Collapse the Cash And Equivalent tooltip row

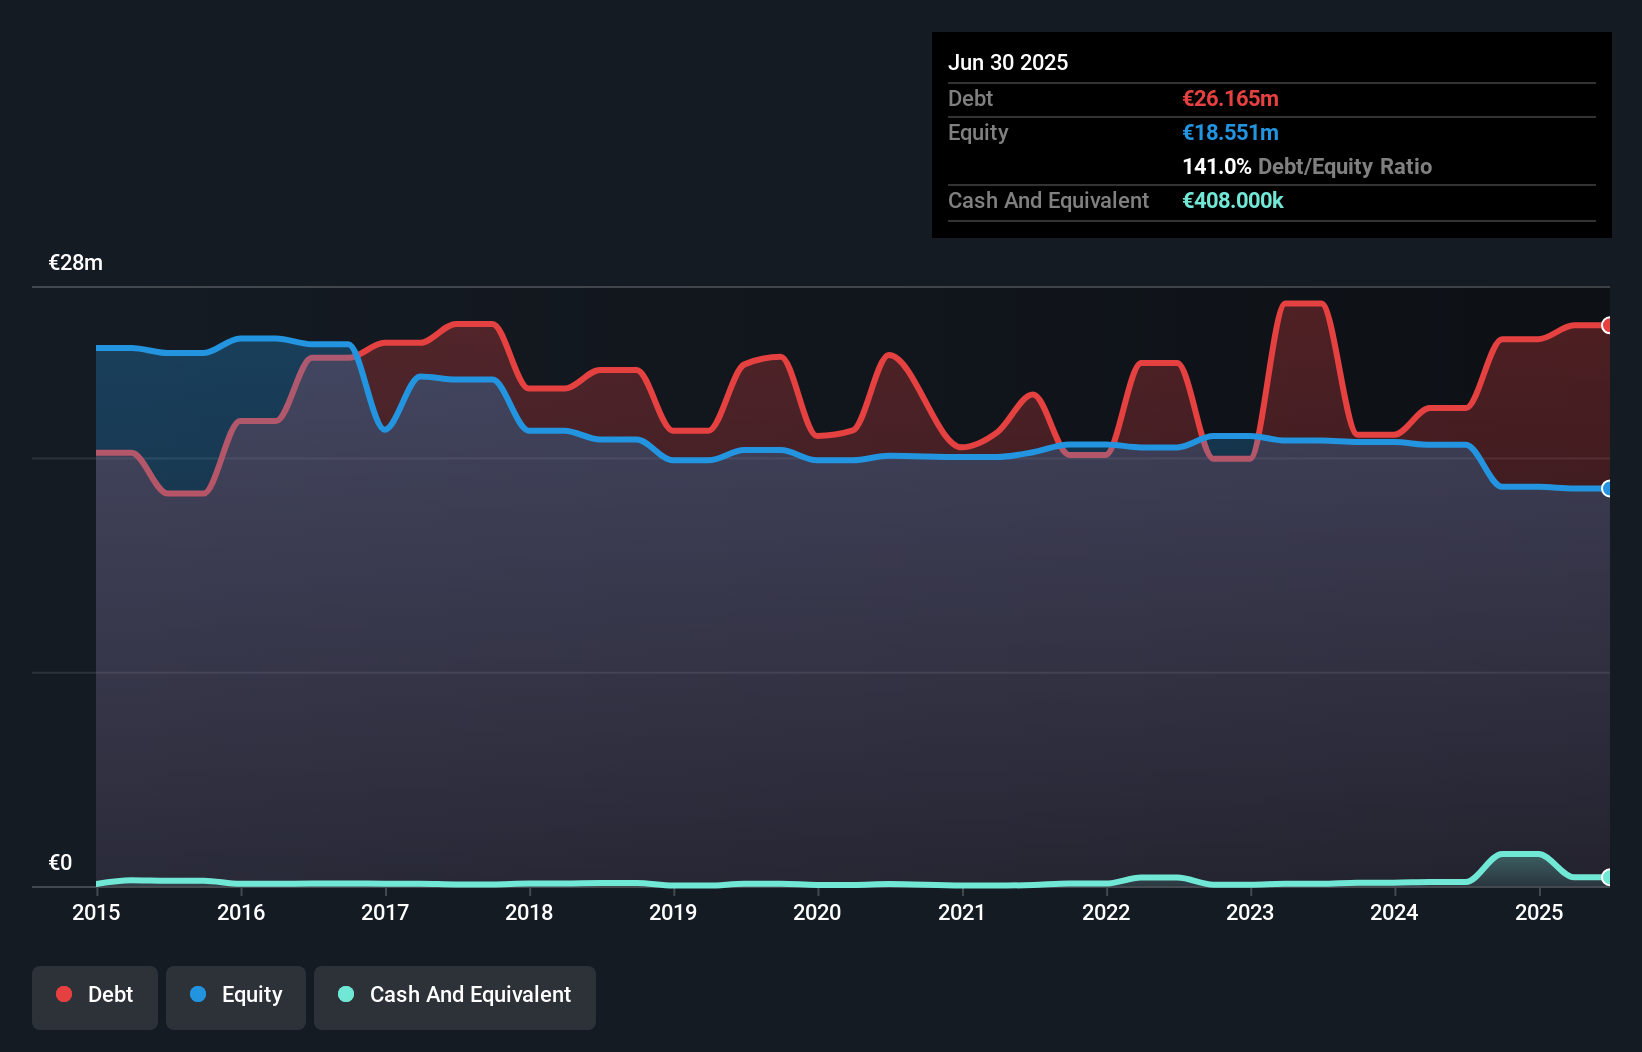click(x=1047, y=200)
